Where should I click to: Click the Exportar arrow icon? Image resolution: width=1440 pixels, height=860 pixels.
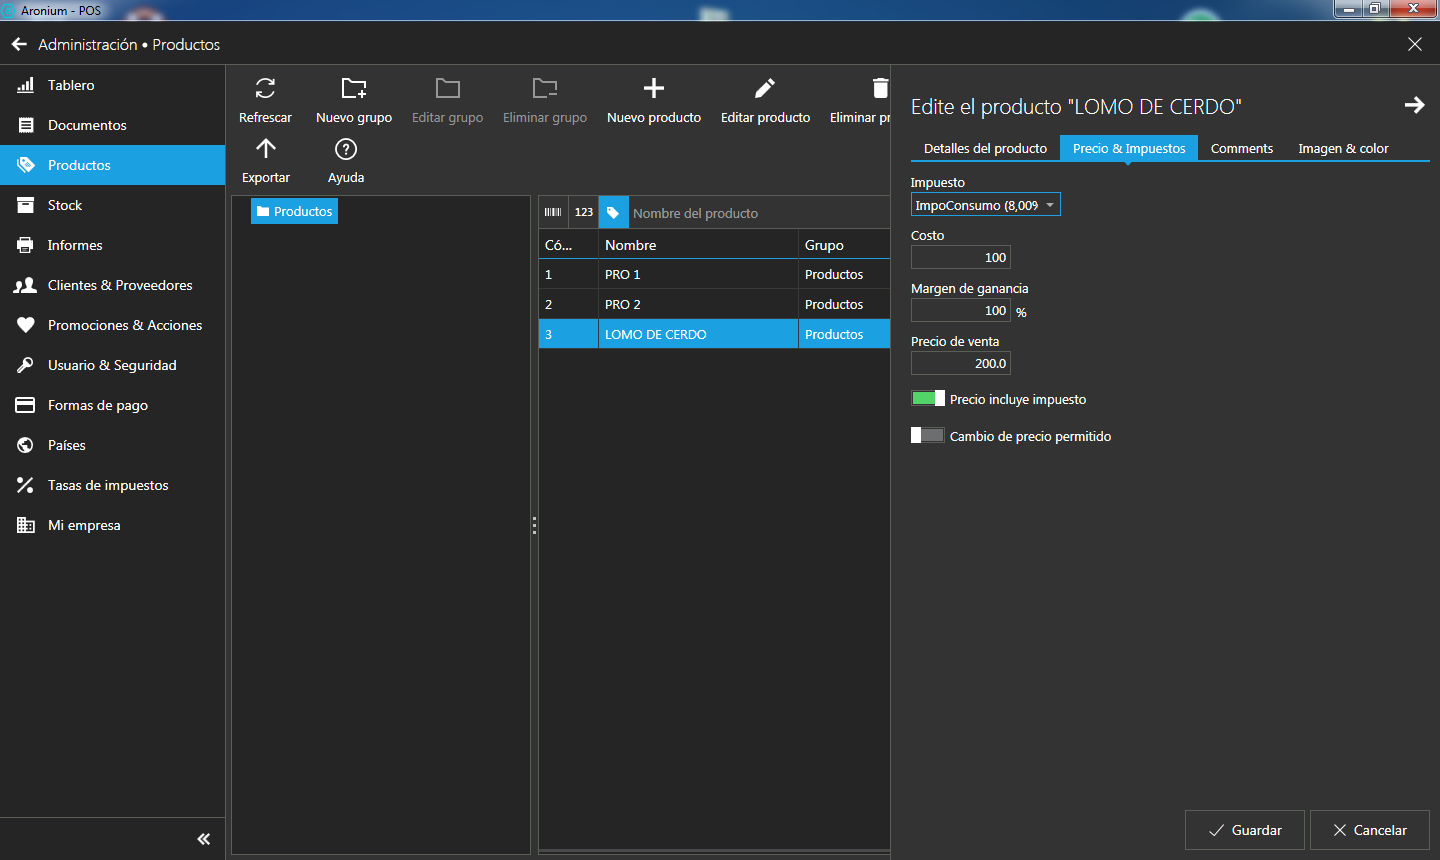(x=265, y=150)
